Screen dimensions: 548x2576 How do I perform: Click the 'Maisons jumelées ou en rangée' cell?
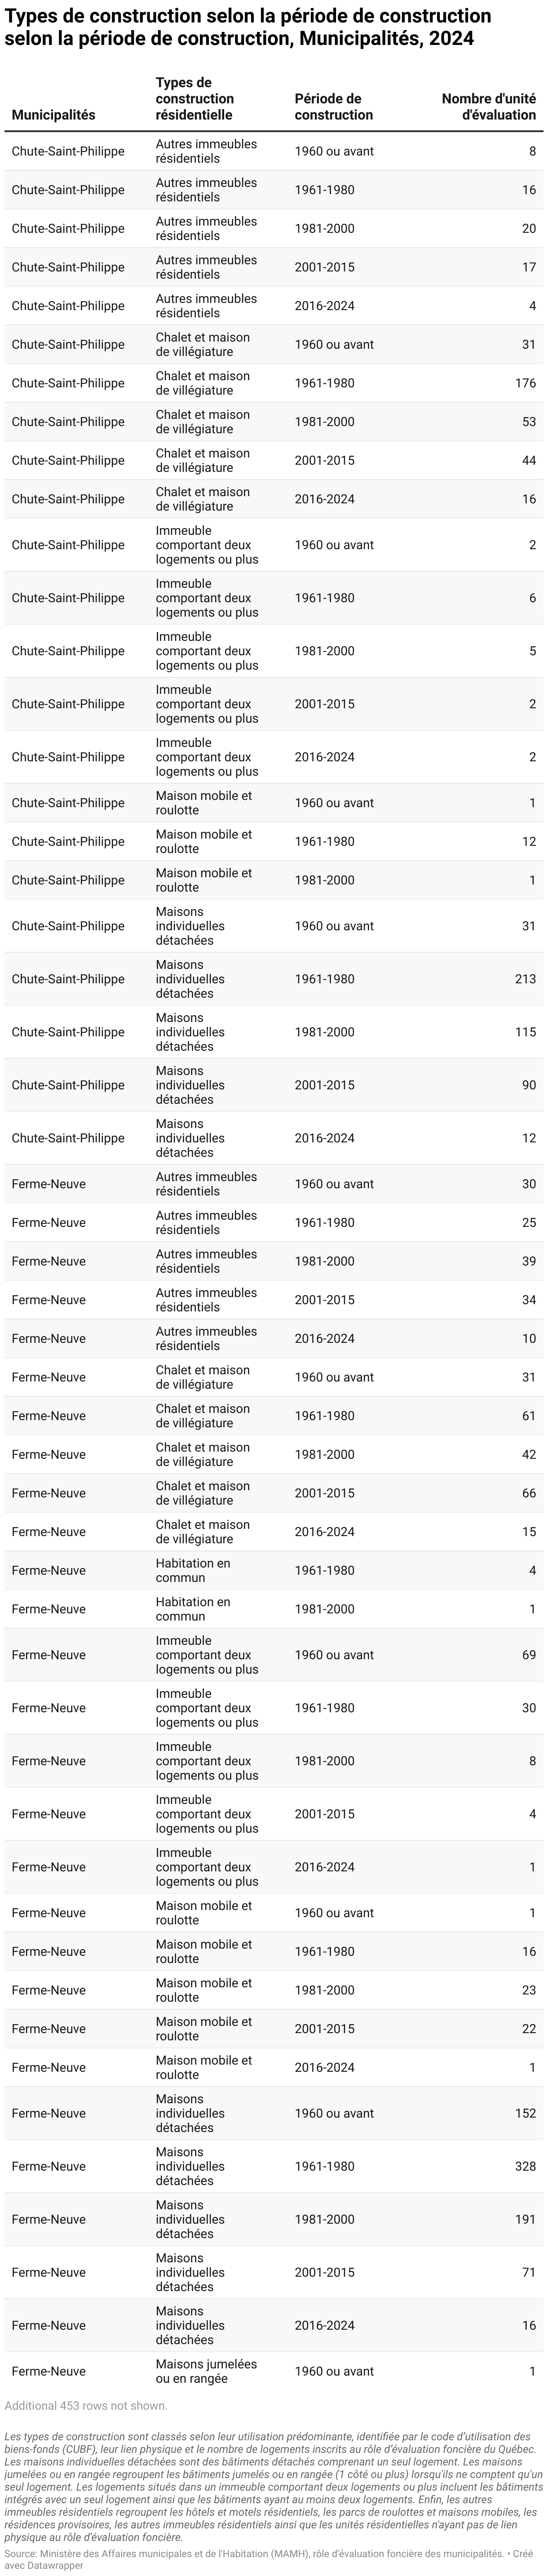tap(207, 2371)
